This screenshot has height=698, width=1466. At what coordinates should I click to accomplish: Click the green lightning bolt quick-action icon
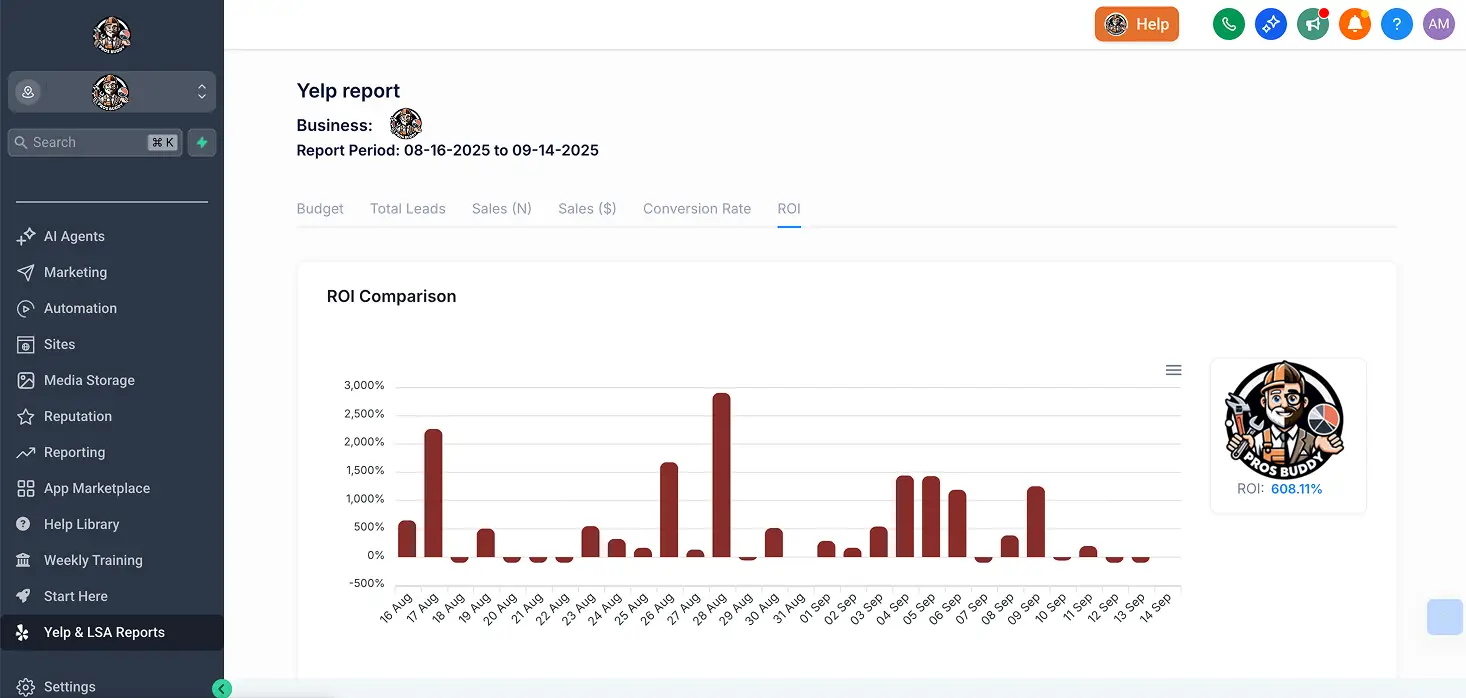tap(202, 143)
